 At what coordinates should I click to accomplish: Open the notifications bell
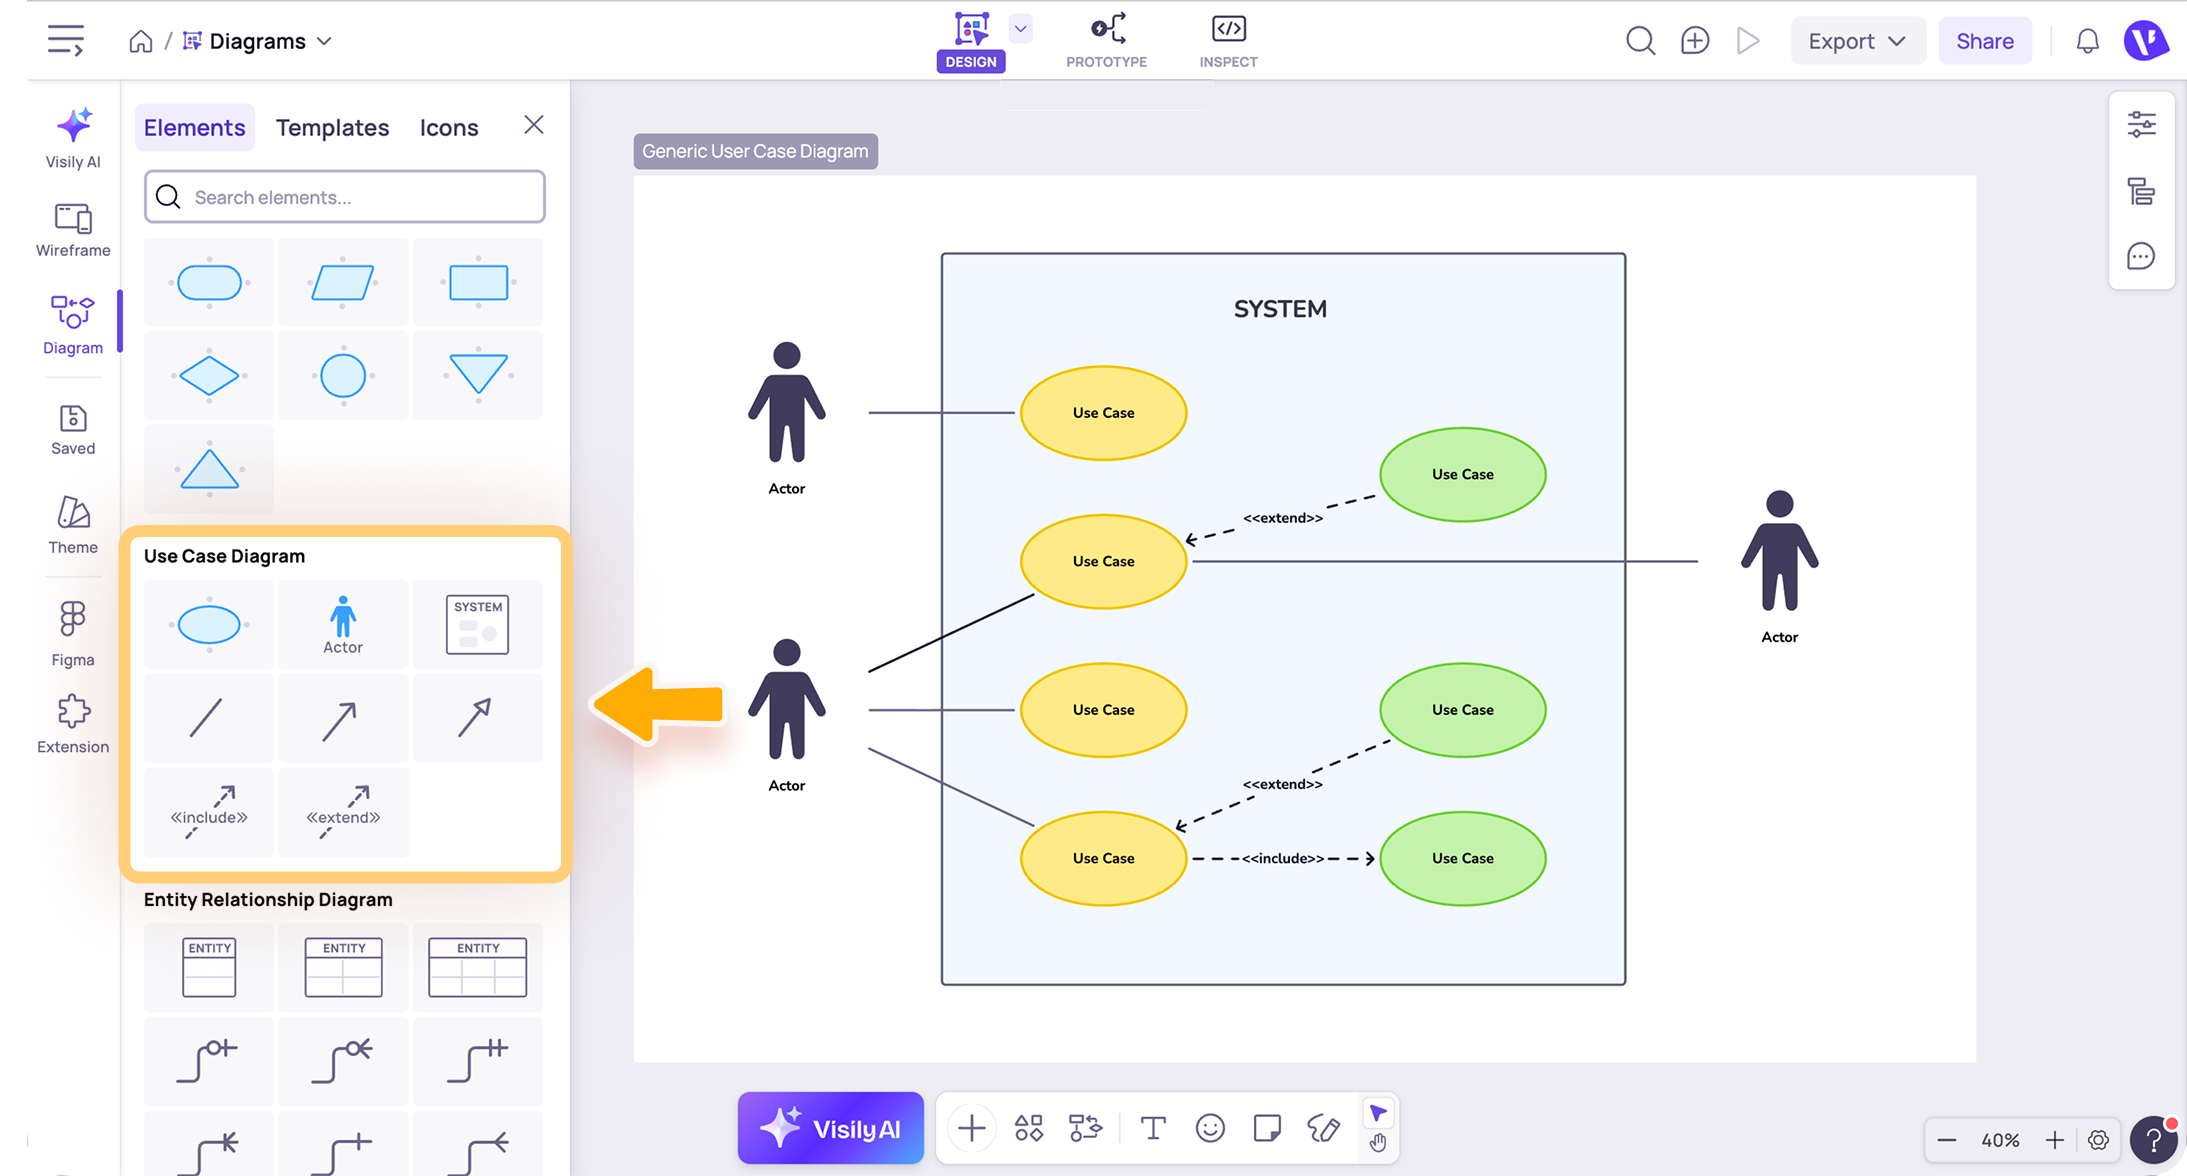pyautogui.click(x=2087, y=41)
